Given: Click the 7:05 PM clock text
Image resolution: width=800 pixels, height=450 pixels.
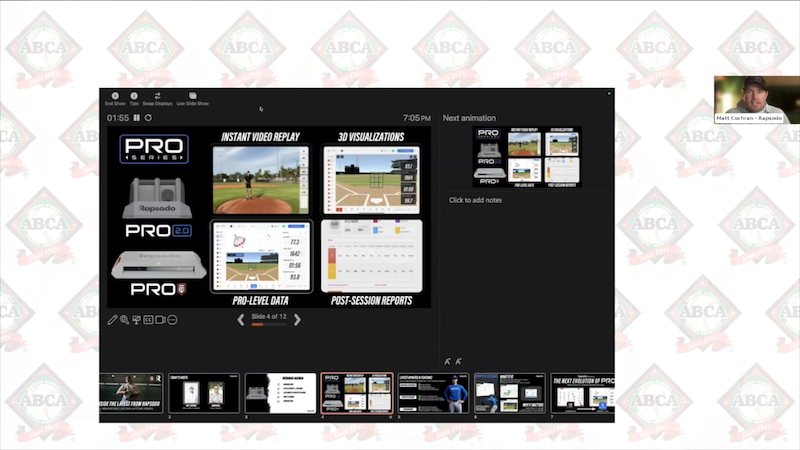Looking at the screenshot, I should click(x=417, y=118).
